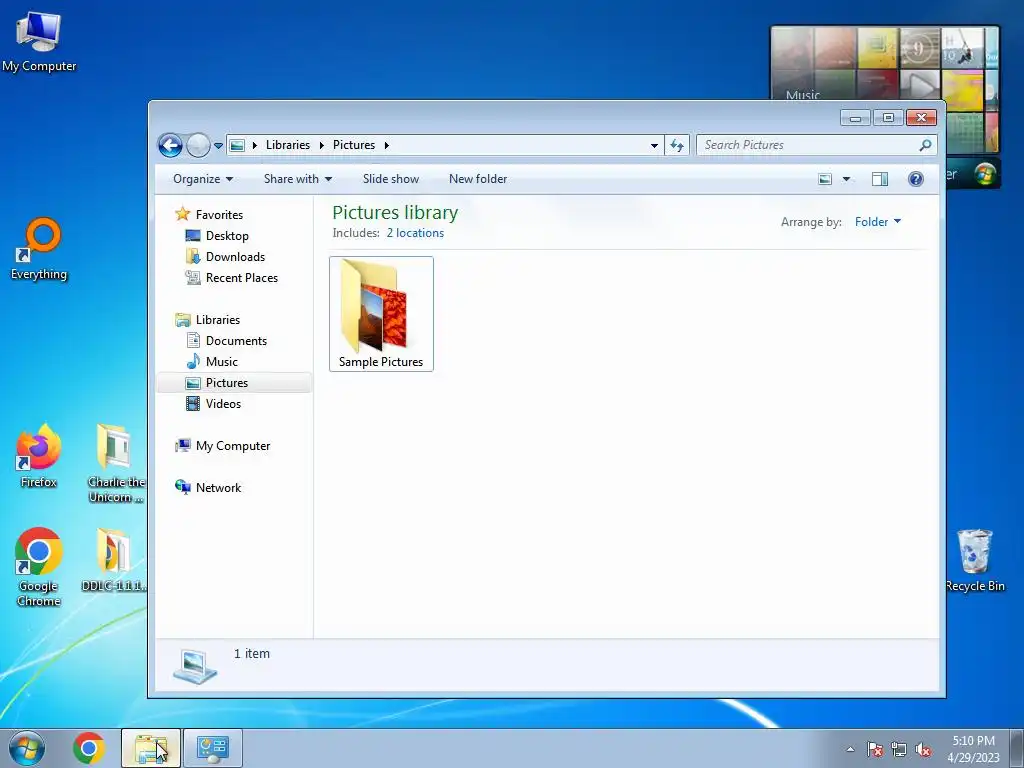Screen dimensions: 1024x768
Task: Click the Libraries breadcrumb in address bar
Action: point(287,145)
